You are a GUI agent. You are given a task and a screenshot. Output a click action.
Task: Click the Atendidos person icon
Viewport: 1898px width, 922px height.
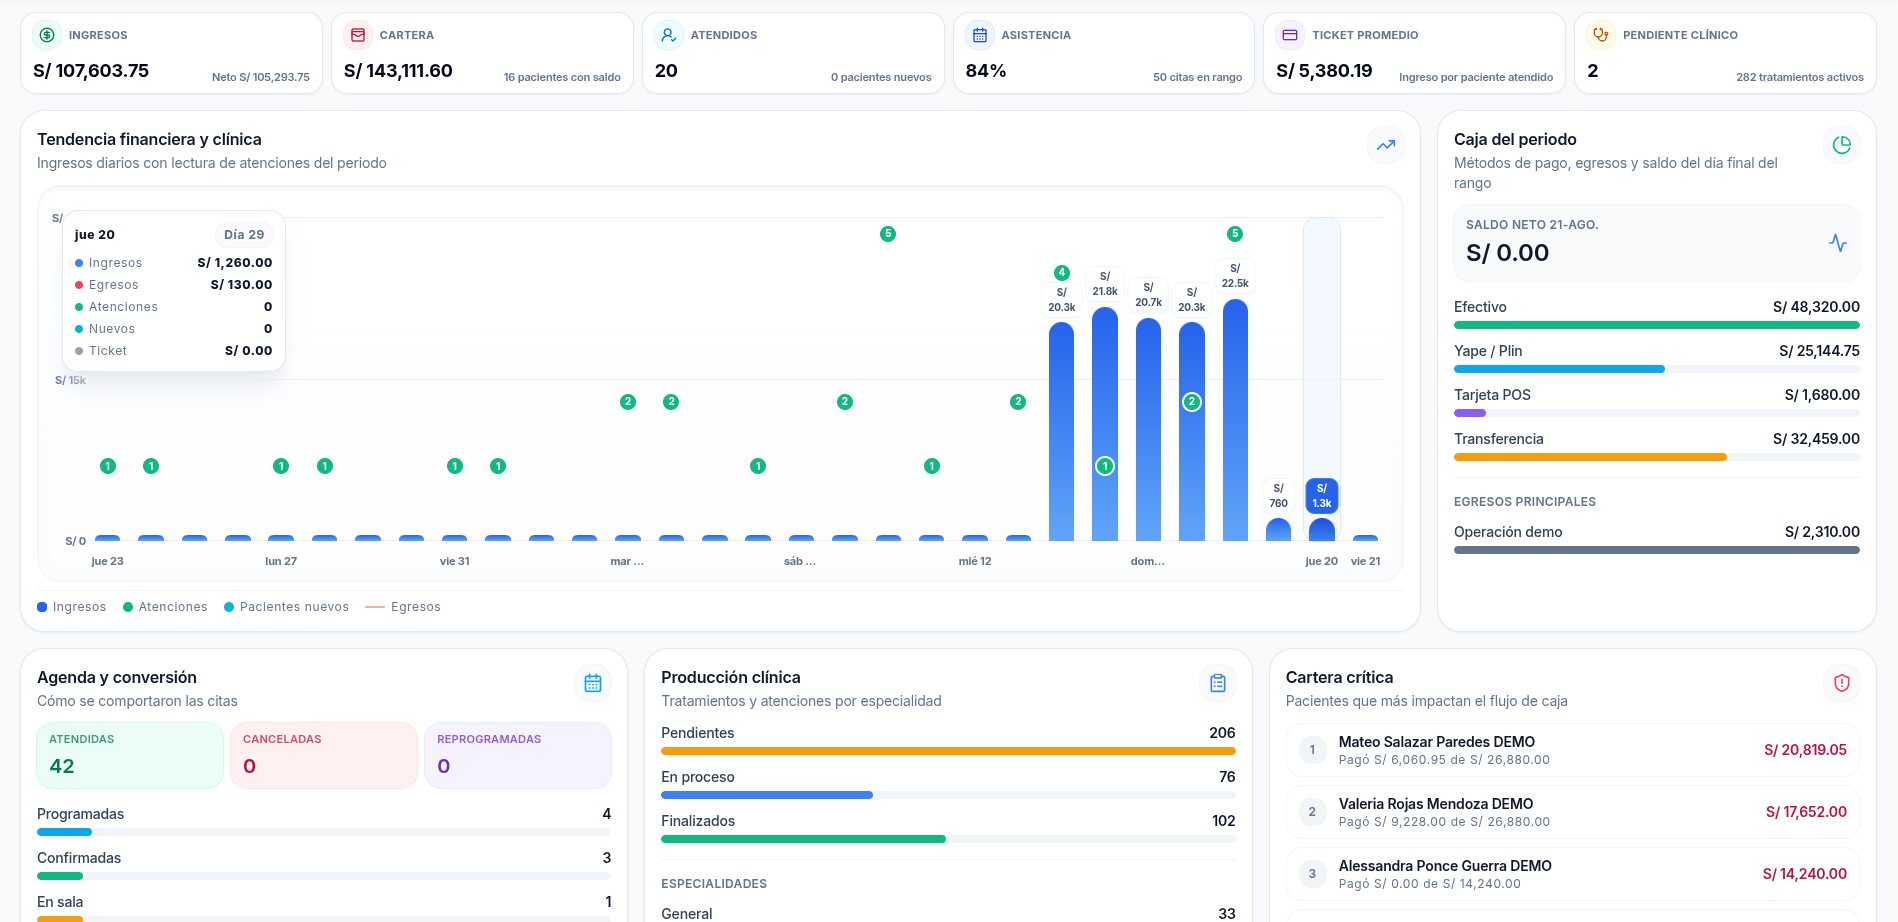click(x=669, y=35)
